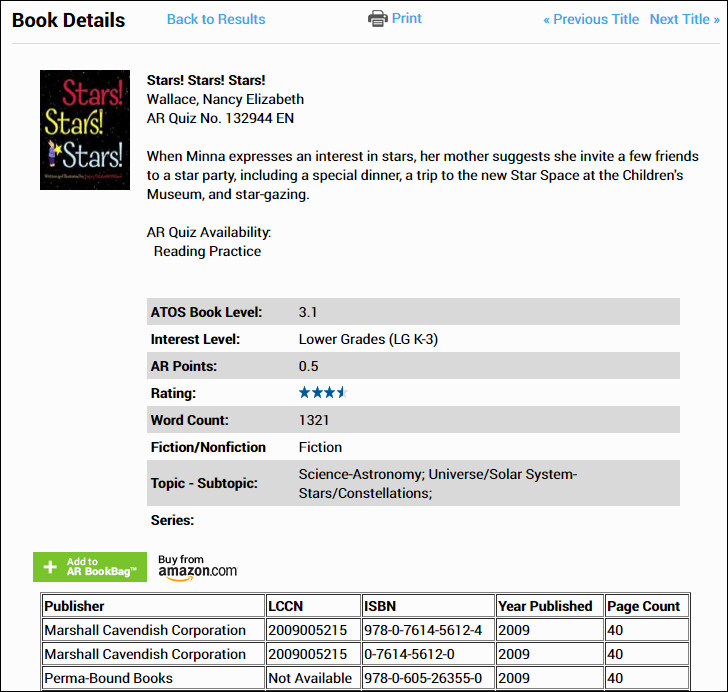
Task: Click the Year Published column header
Action: [550, 606]
